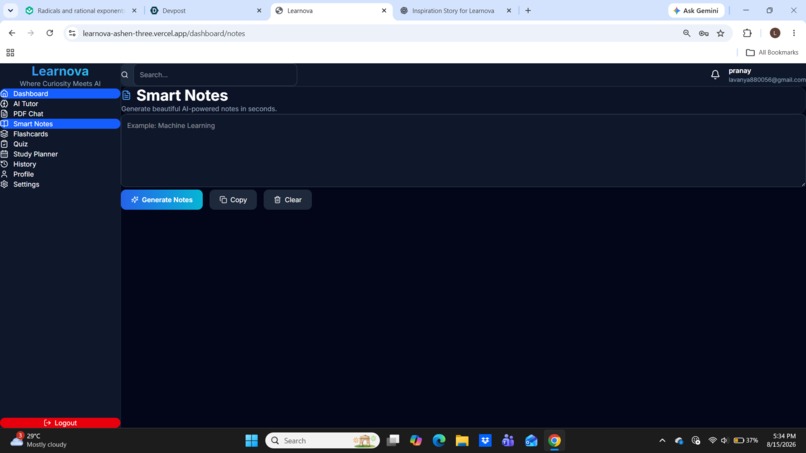Open notifications bell icon
Image resolution: width=806 pixels, height=453 pixels.
[x=715, y=75]
